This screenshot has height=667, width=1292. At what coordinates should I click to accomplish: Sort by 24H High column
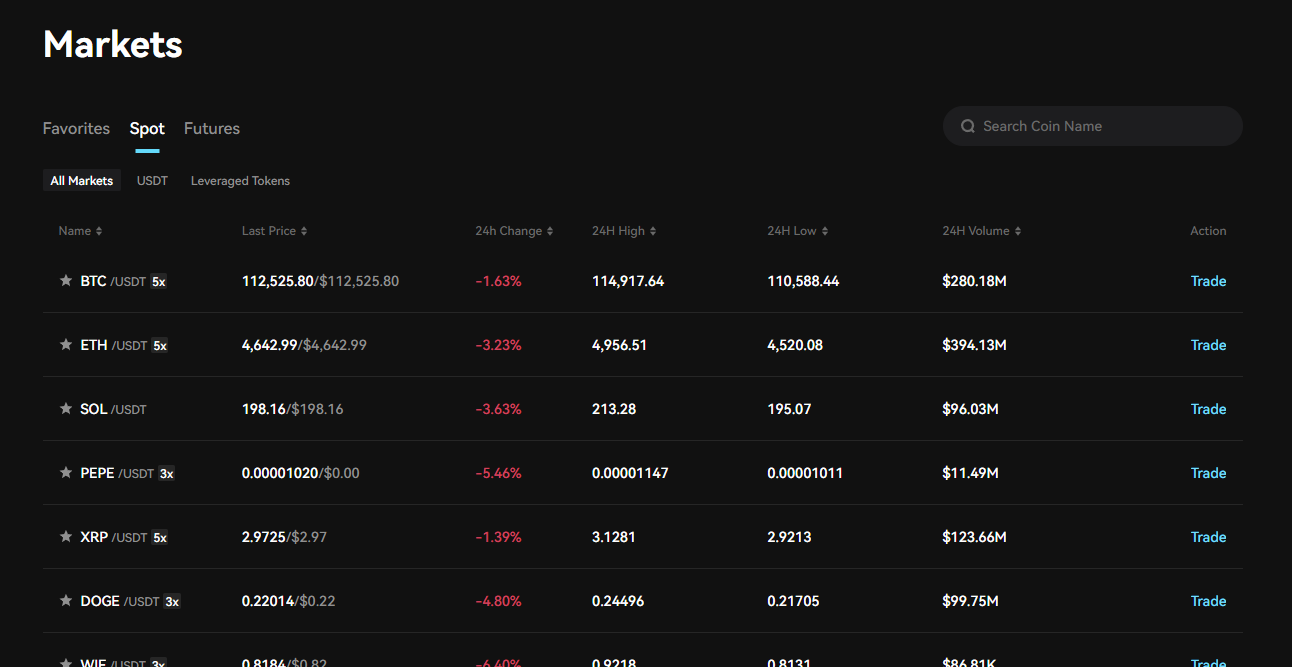click(624, 231)
